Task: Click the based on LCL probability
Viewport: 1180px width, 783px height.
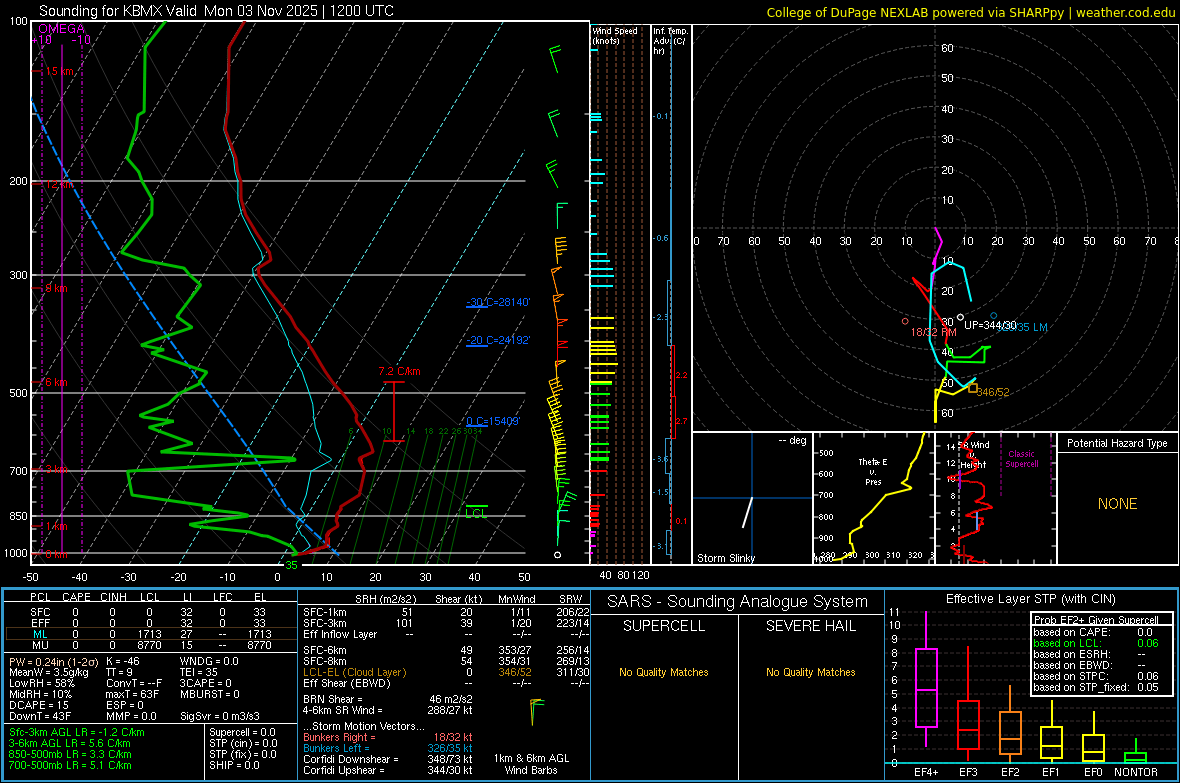Action: [1096, 643]
